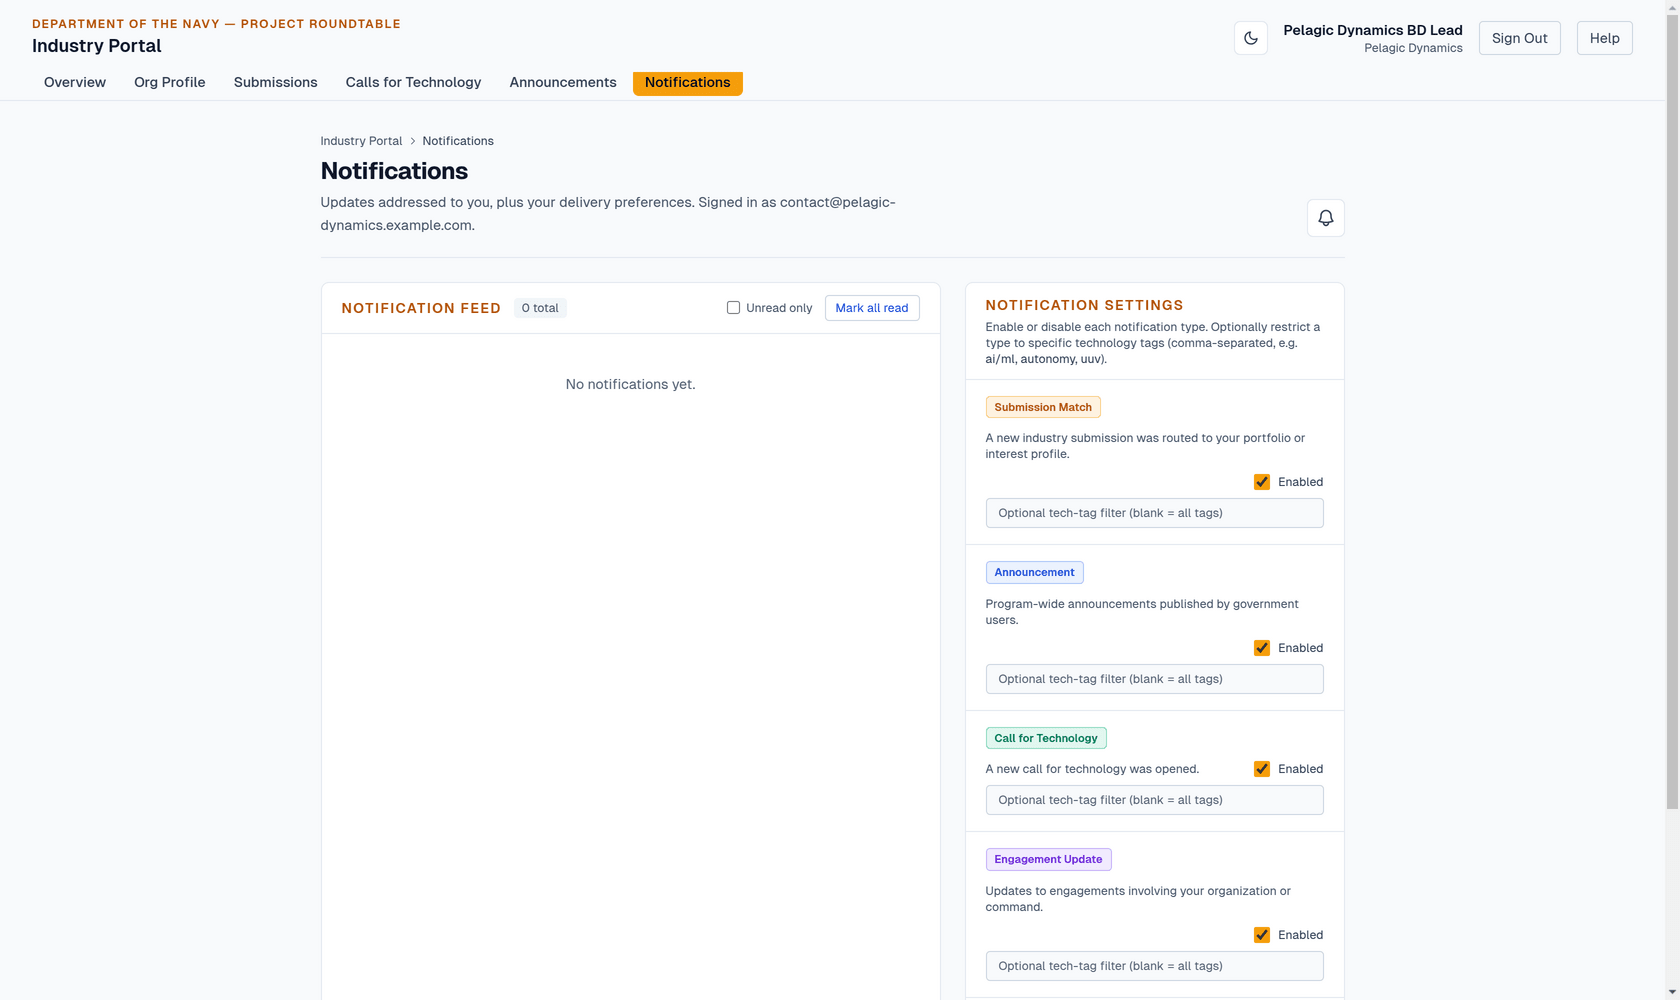This screenshot has height=1000, width=1680.
Task: Click 'No notifications yet.' message
Action: pyautogui.click(x=630, y=384)
